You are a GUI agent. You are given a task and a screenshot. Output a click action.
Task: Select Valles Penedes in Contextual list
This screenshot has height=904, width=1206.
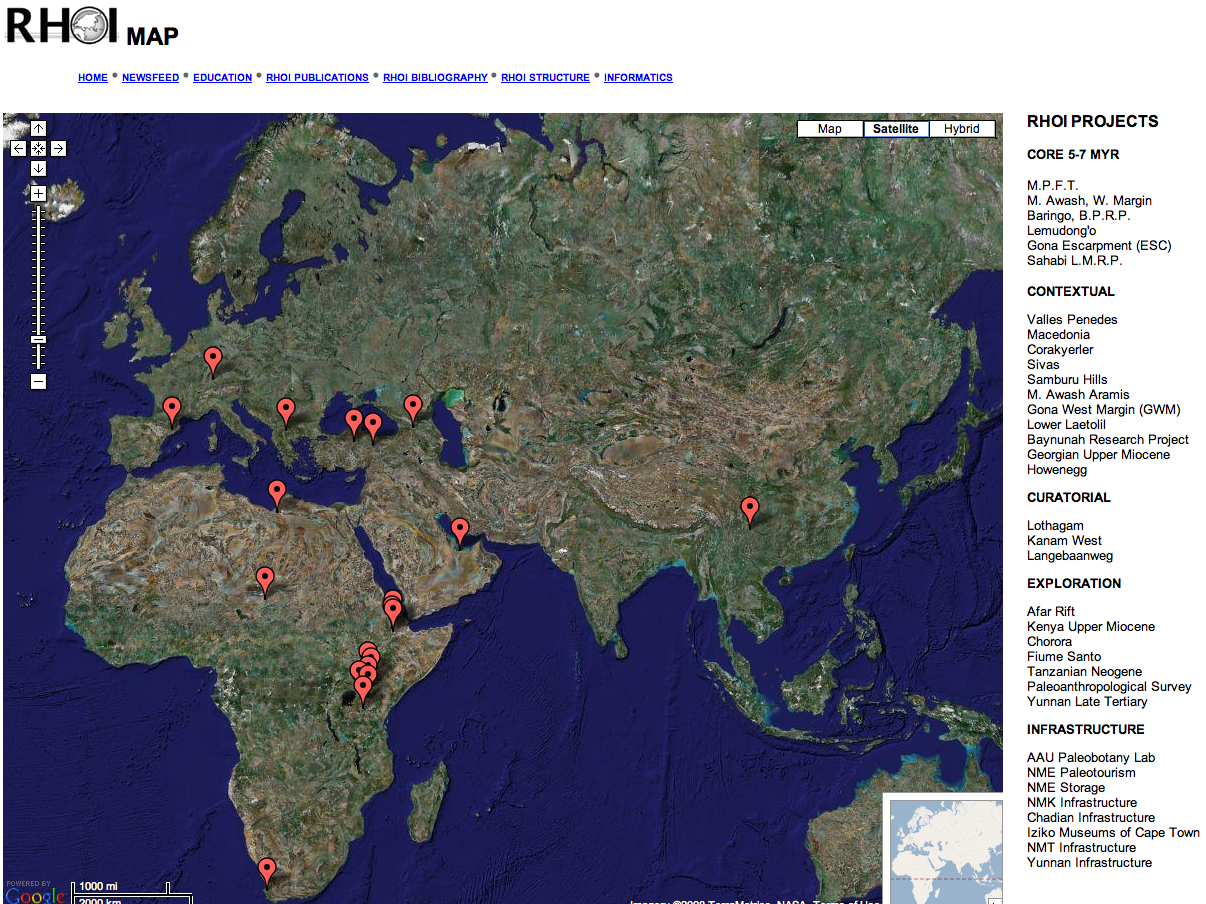(1072, 320)
